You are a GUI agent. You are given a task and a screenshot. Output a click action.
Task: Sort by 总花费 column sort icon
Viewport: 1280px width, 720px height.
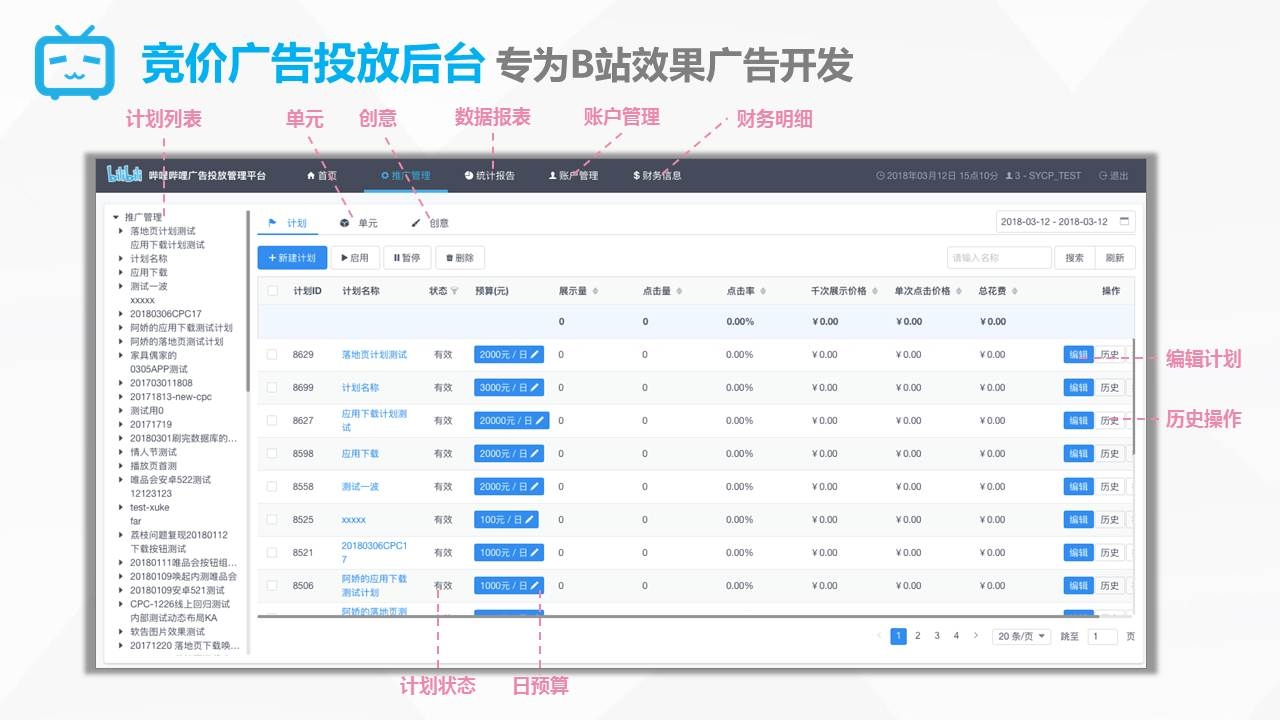pyautogui.click(x=1015, y=292)
